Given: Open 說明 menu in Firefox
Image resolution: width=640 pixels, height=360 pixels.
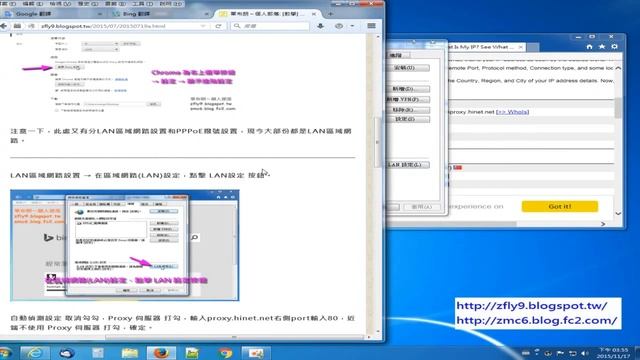Looking at the screenshot, I should [171, 4].
